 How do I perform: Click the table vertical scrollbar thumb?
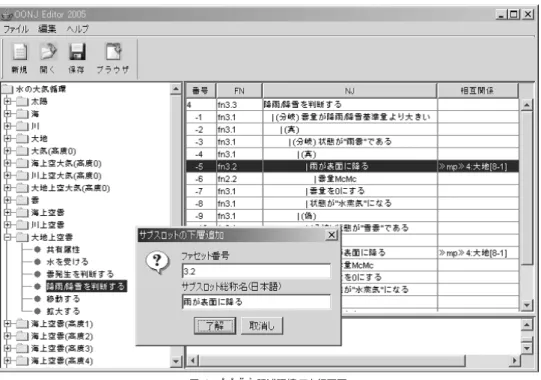pyautogui.click(x=527, y=188)
